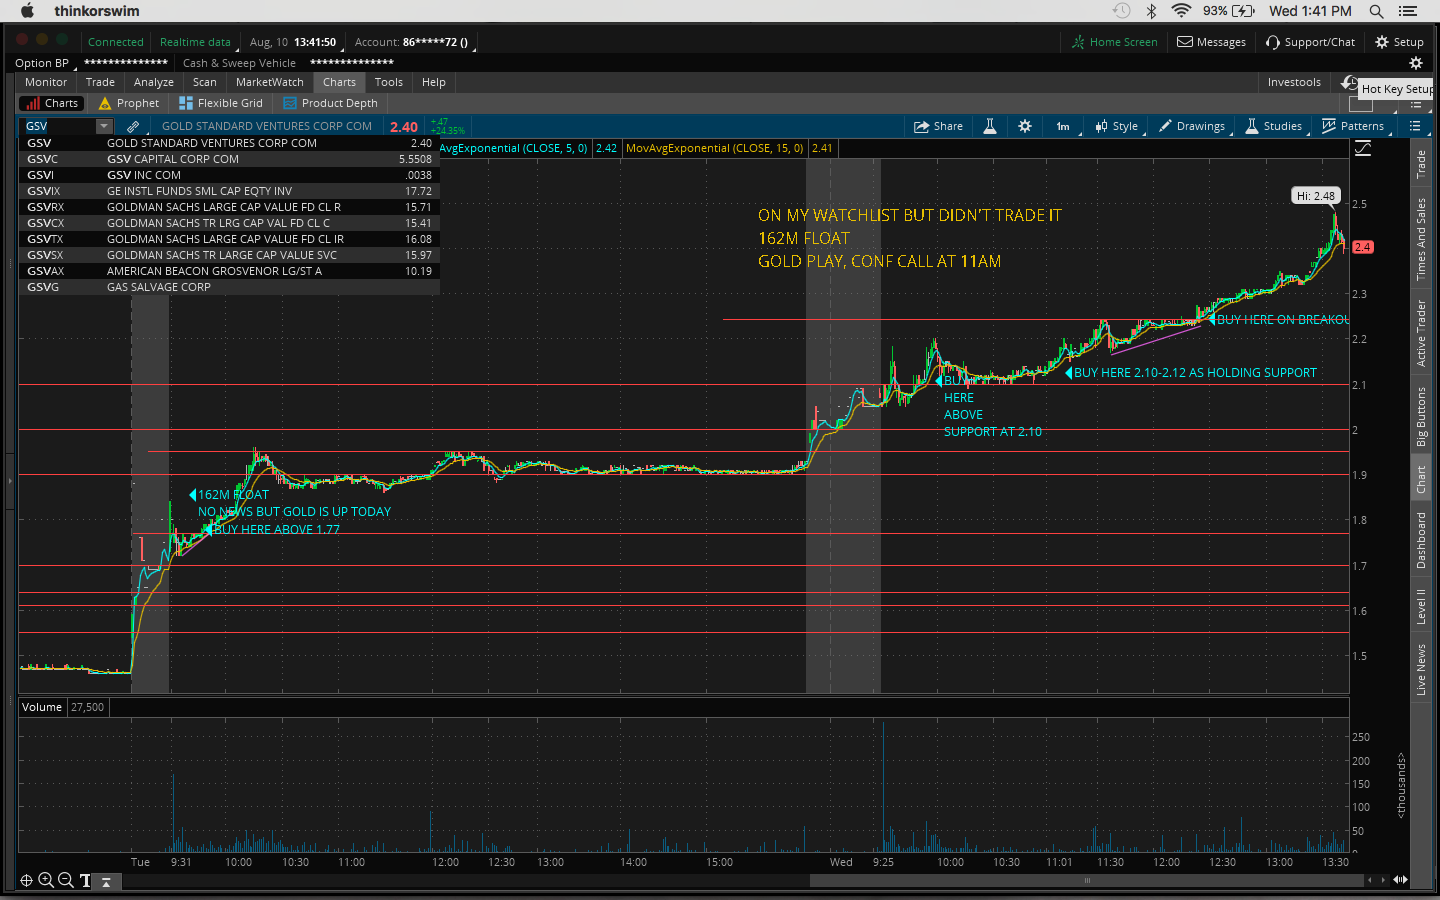1440x900 pixels.
Task: Open the Investools tab
Action: pyautogui.click(x=1294, y=82)
